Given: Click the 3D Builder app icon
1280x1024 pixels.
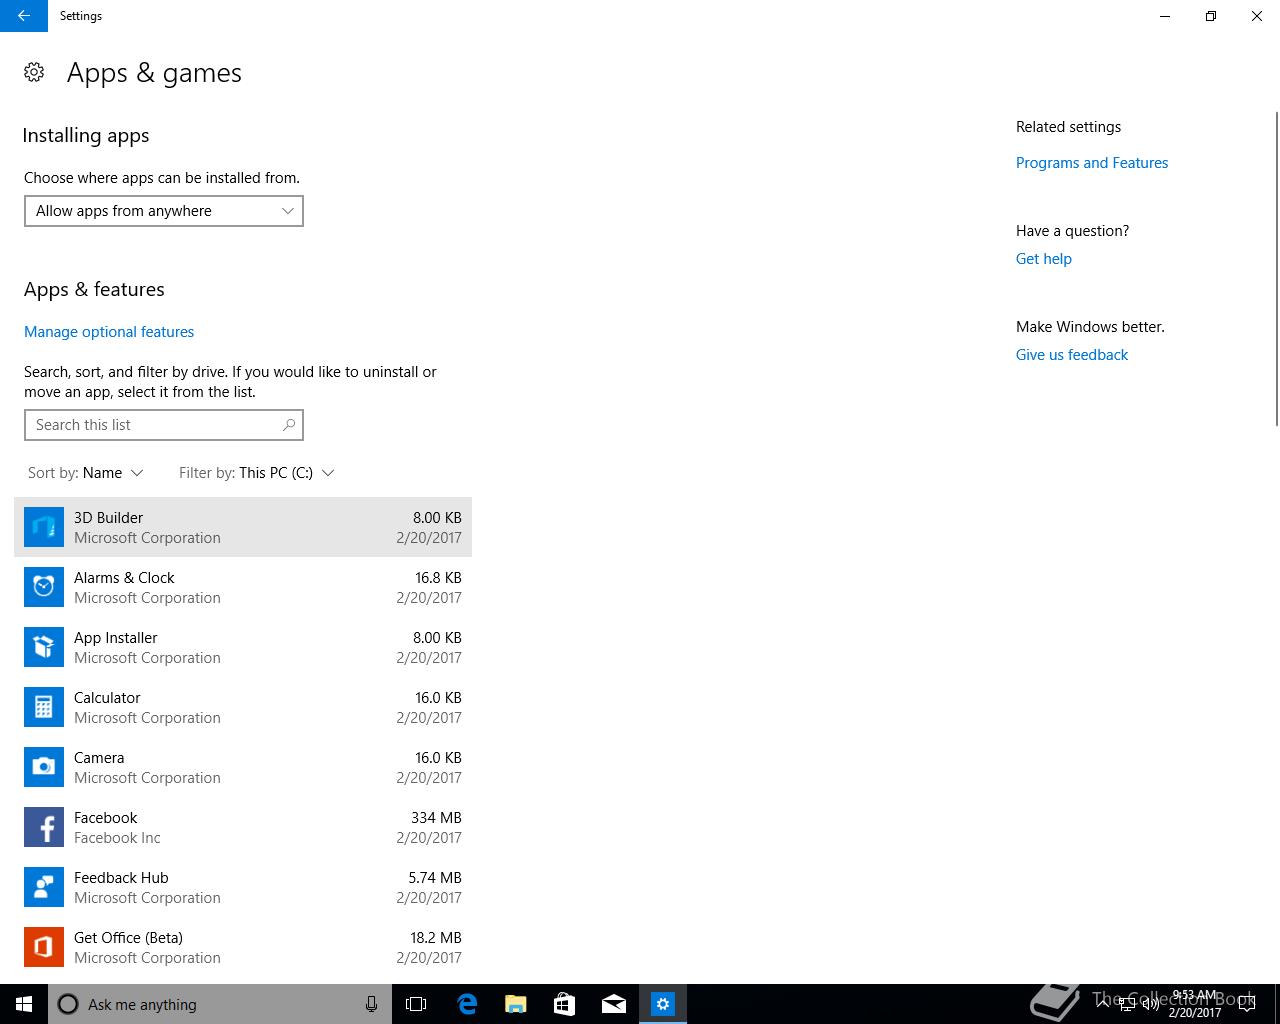Looking at the screenshot, I should tap(44, 527).
